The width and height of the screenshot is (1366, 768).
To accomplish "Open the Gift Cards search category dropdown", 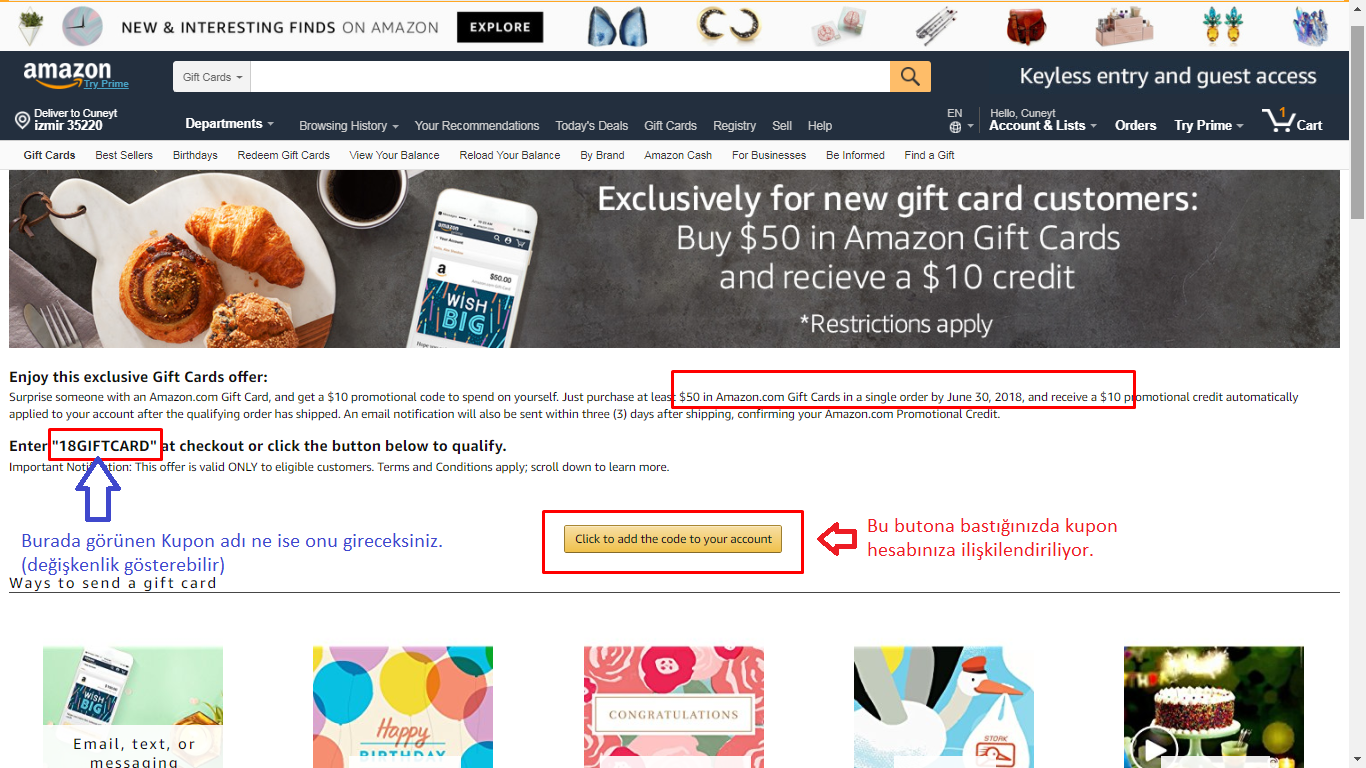I will coord(212,77).
